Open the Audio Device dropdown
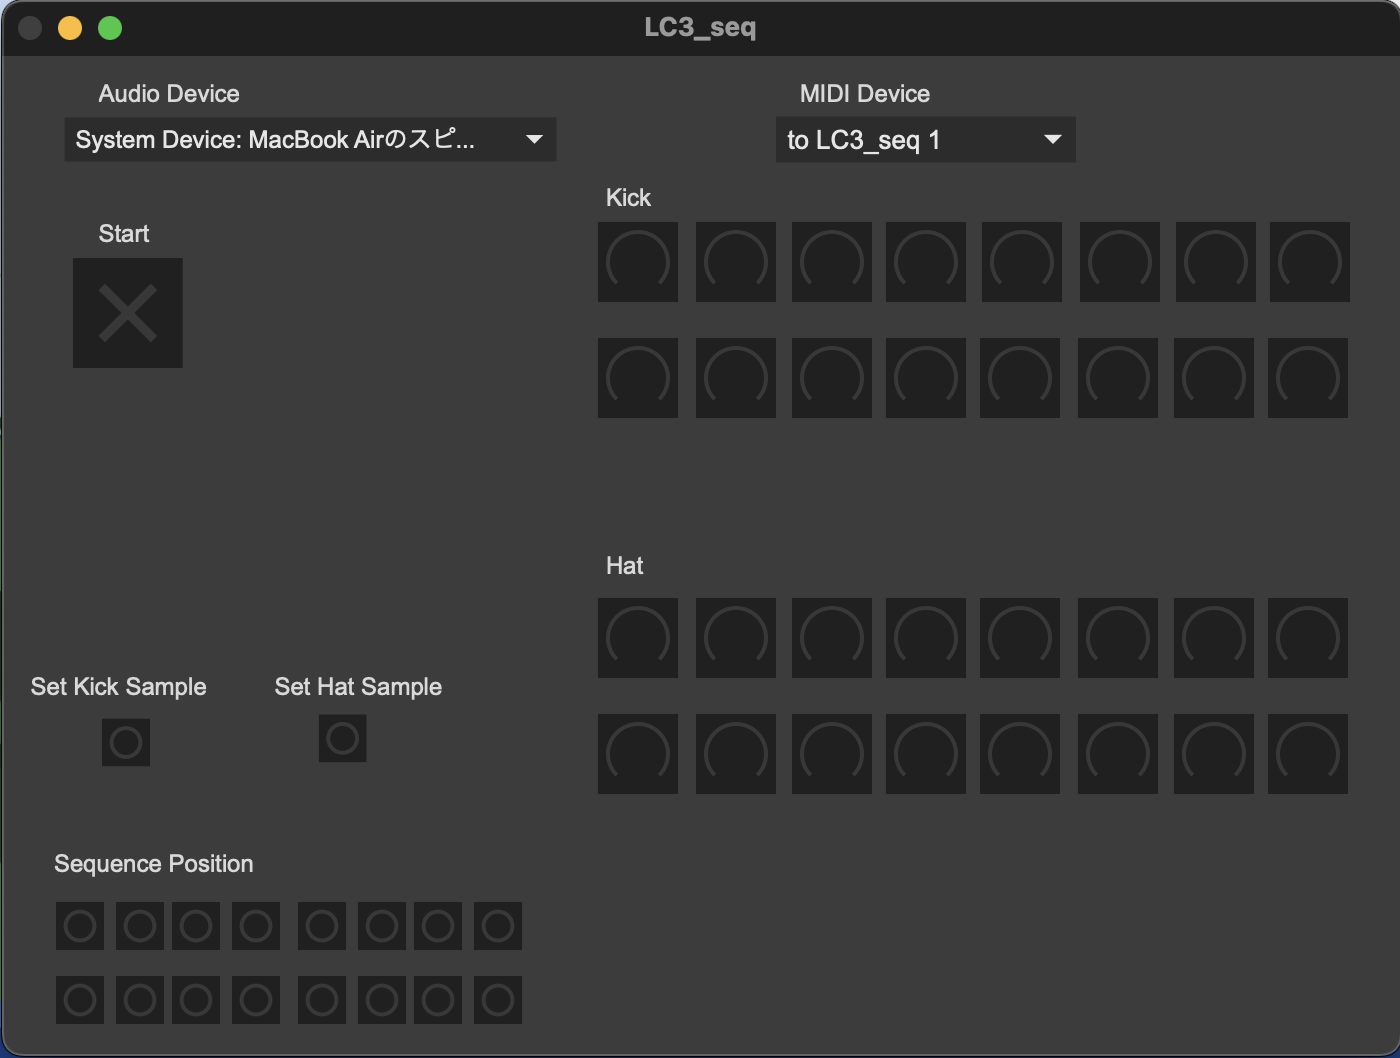 coord(310,140)
